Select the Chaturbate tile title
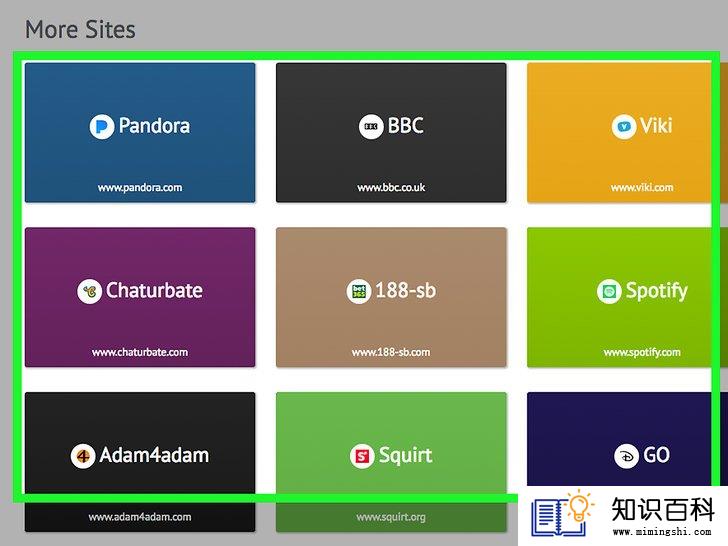The image size is (728, 546). click(x=154, y=291)
